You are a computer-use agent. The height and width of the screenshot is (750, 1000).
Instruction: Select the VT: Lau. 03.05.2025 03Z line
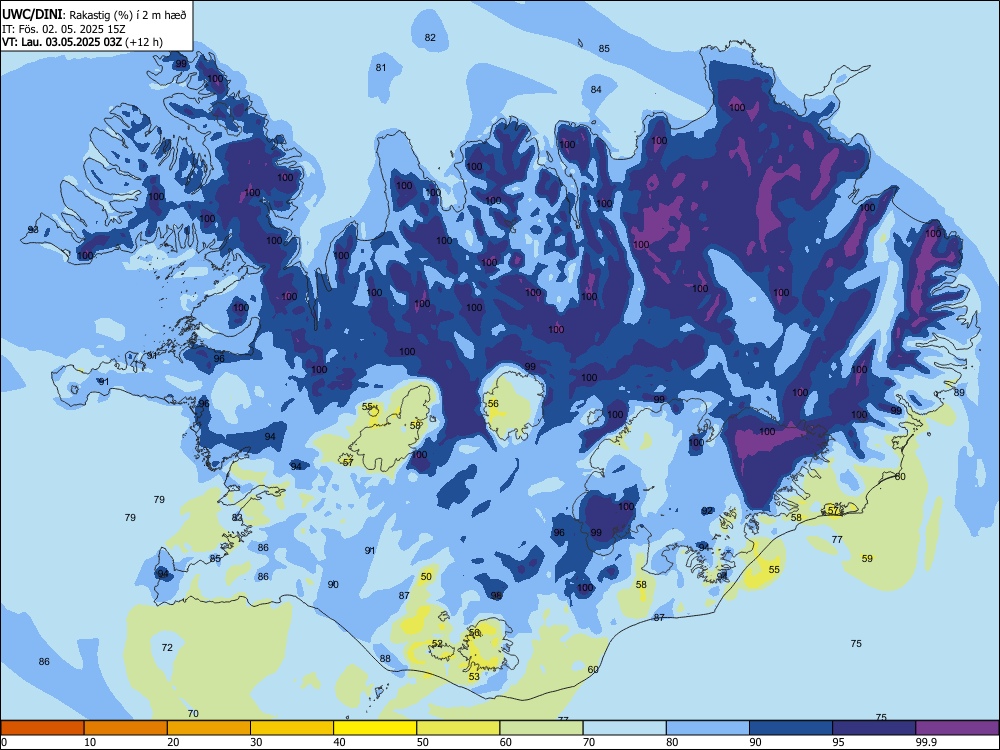(x=82, y=42)
